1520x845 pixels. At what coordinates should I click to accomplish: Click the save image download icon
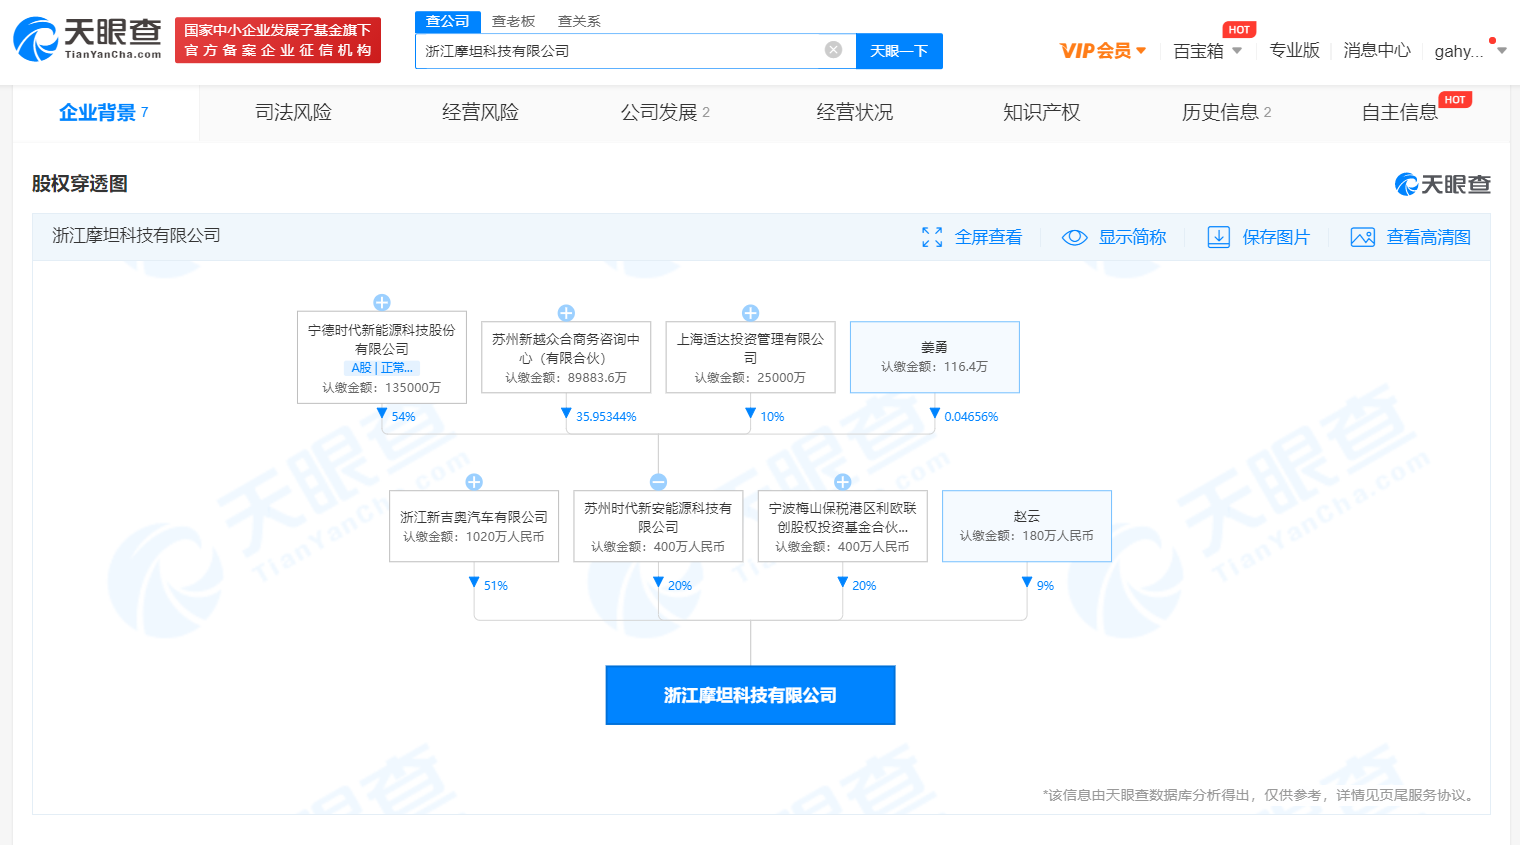coord(1218,237)
